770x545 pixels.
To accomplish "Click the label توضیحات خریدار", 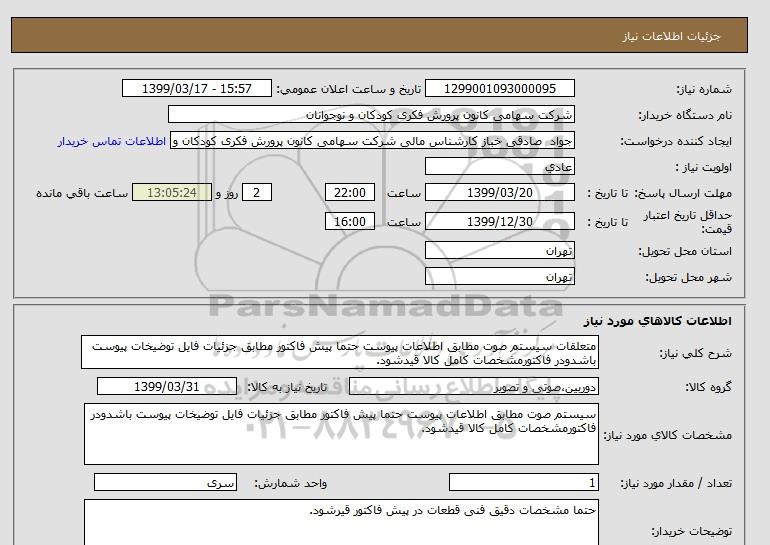I will point(691,531).
